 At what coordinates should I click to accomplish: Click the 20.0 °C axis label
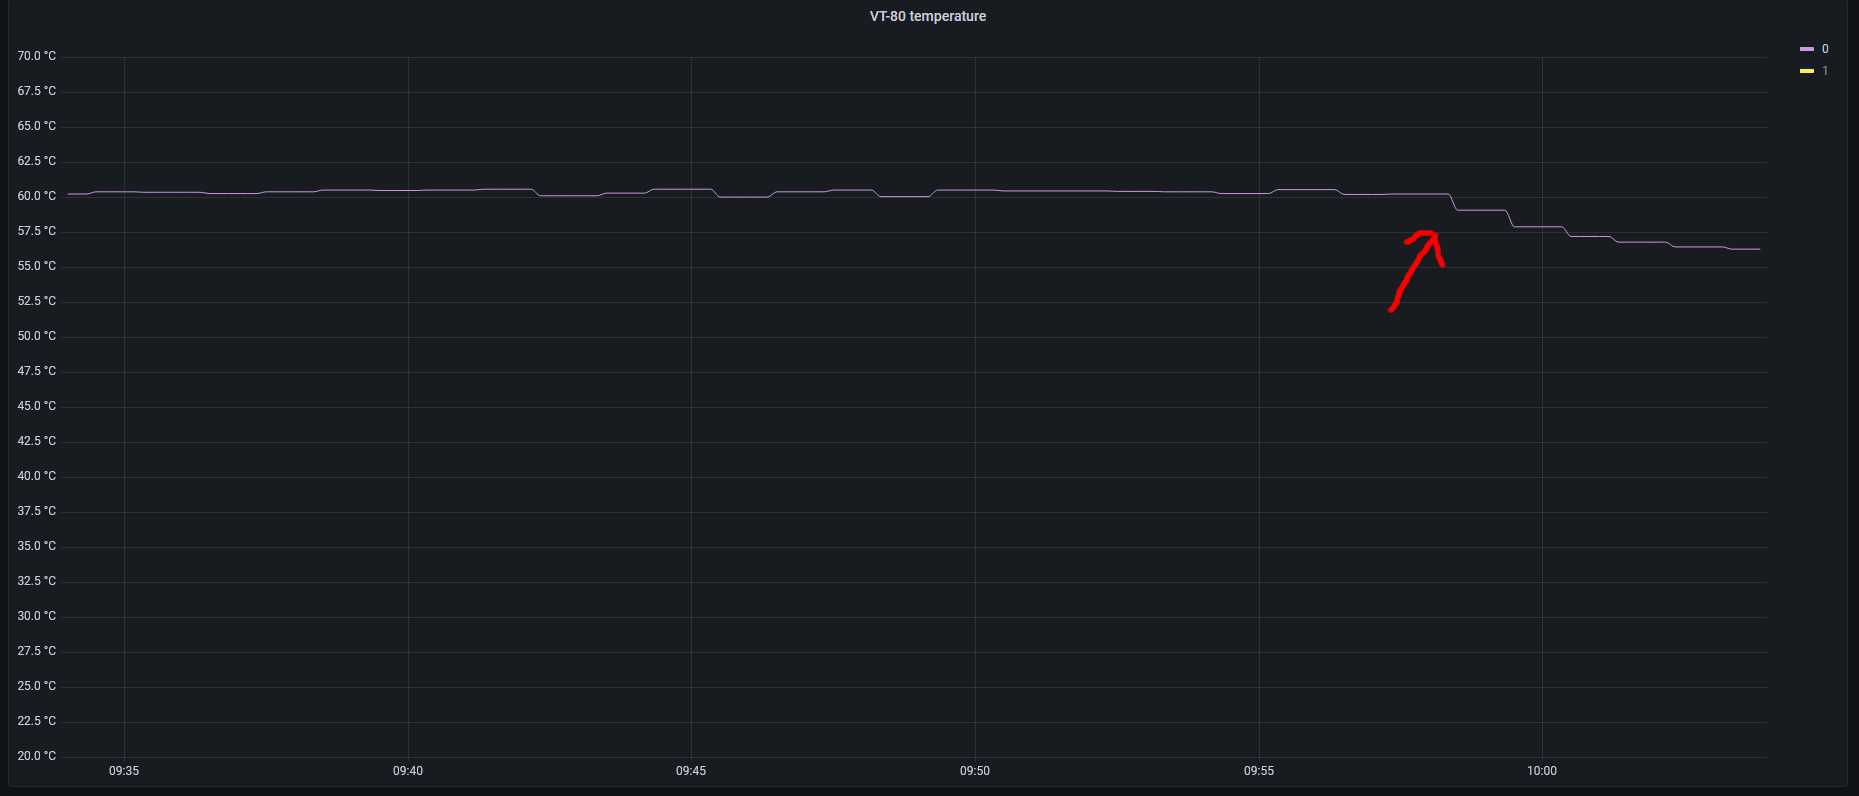(37, 756)
